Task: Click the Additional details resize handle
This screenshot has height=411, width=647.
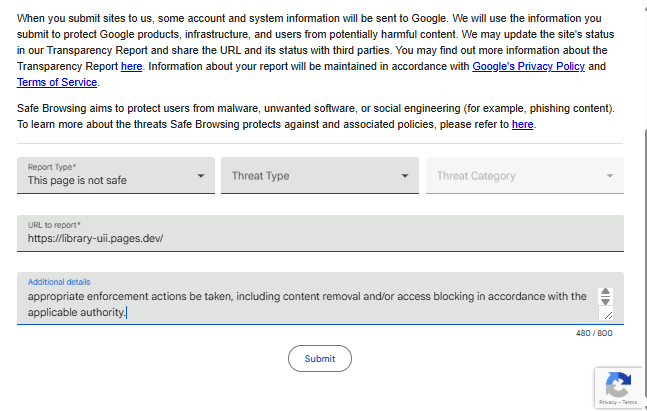Action: 606,315
